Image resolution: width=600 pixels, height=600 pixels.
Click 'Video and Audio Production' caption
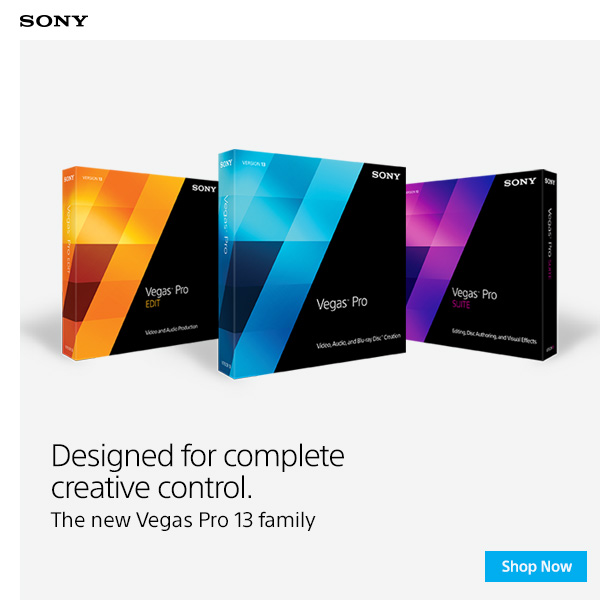pyautogui.click(x=171, y=329)
